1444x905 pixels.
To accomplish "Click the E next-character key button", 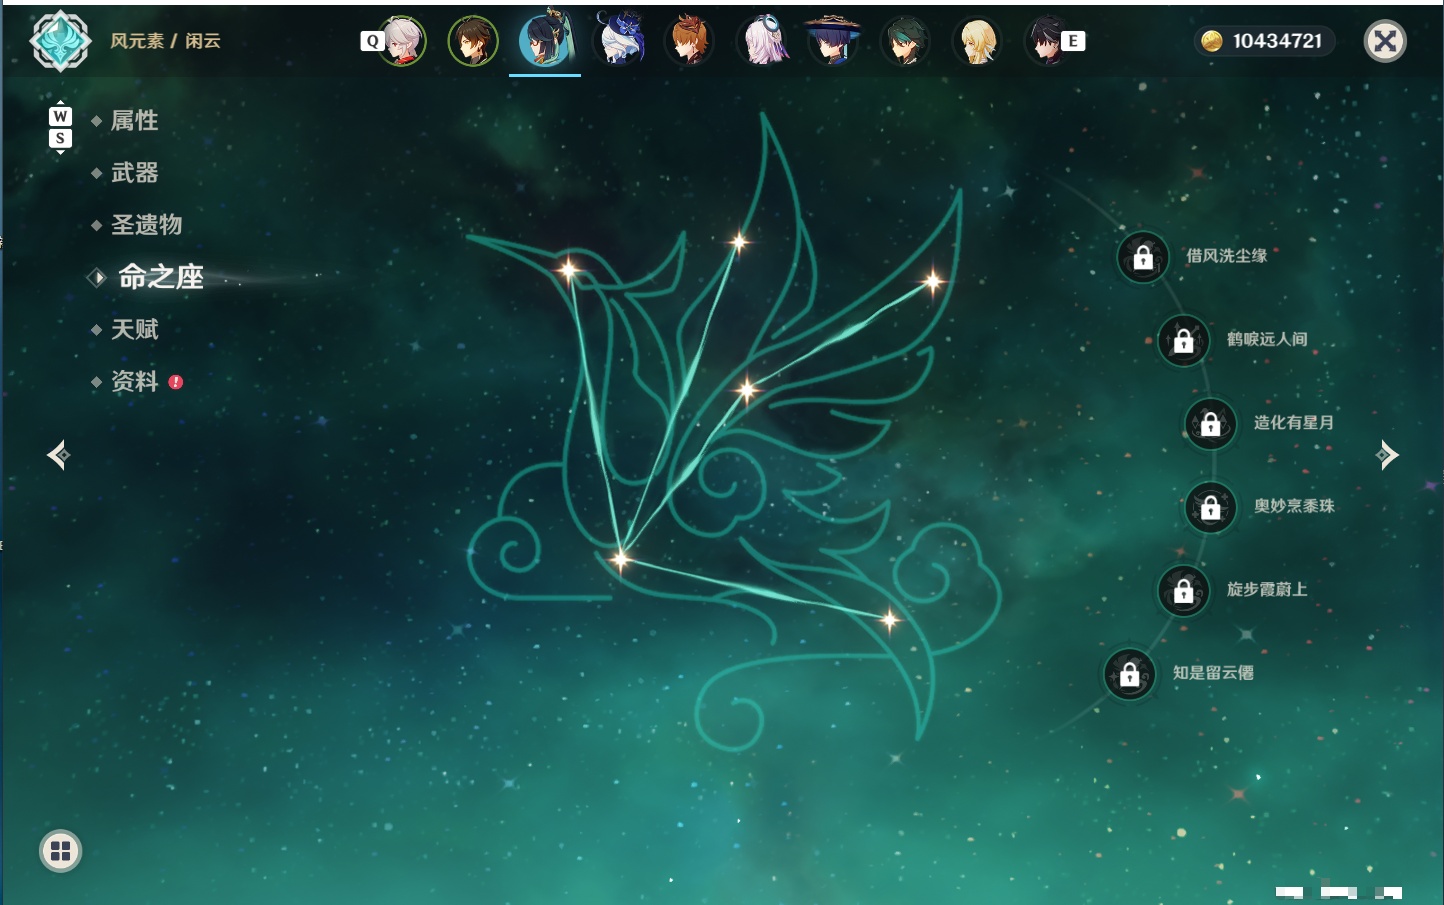I will [1073, 41].
